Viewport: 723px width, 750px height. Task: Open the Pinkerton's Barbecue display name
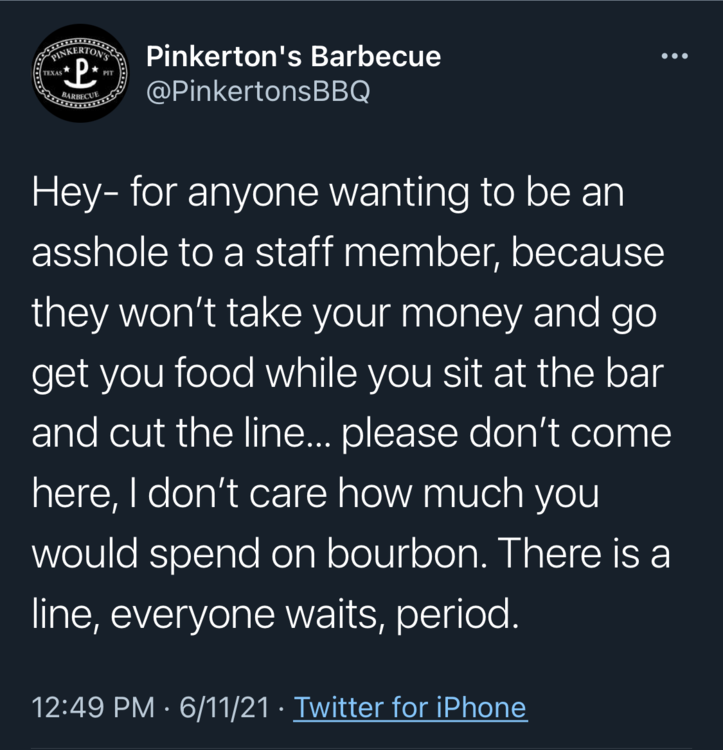coord(293,56)
